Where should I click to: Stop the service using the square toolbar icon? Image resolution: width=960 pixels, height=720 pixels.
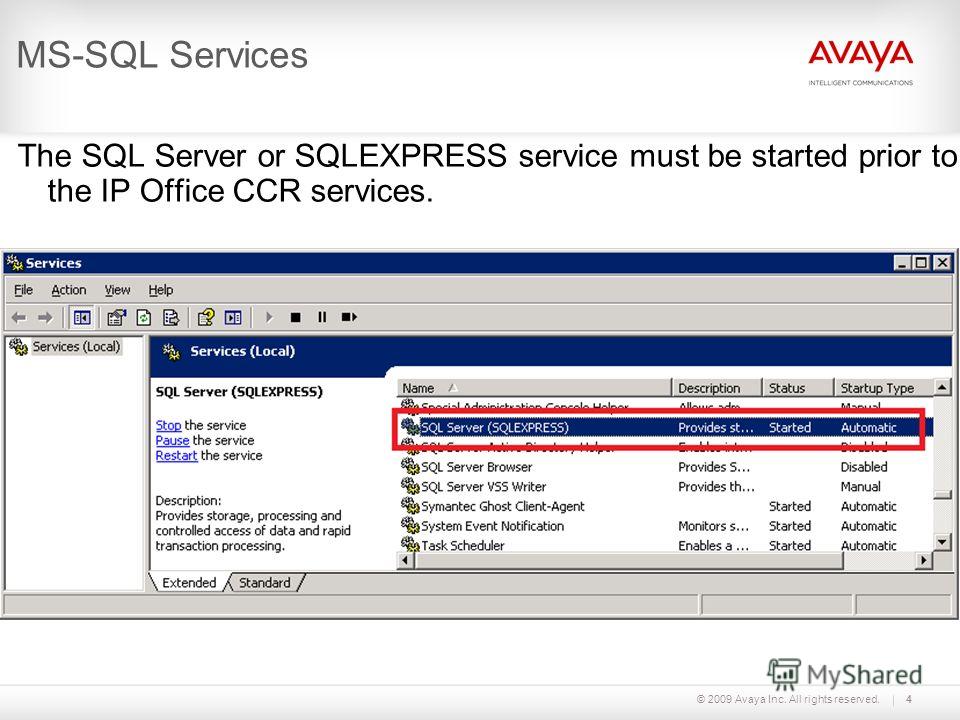(295, 317)
